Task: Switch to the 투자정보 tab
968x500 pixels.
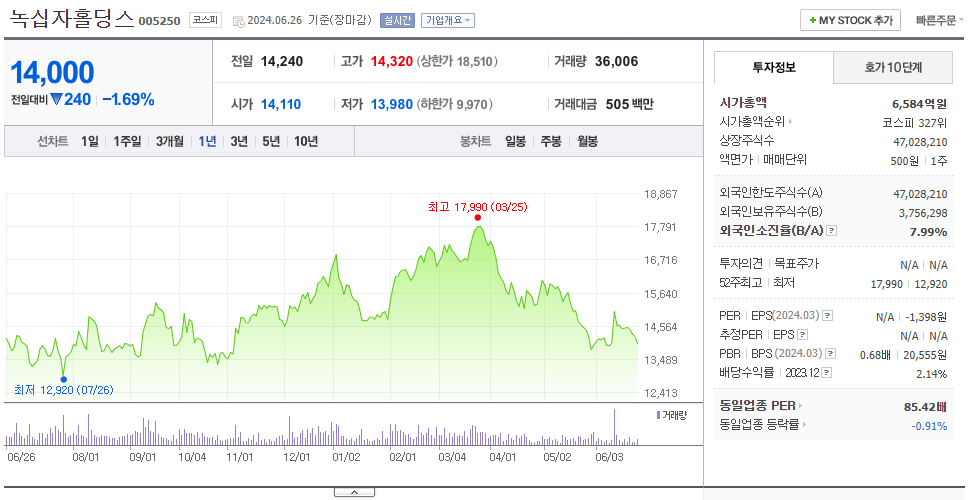Action: click(x=774, y=67)
